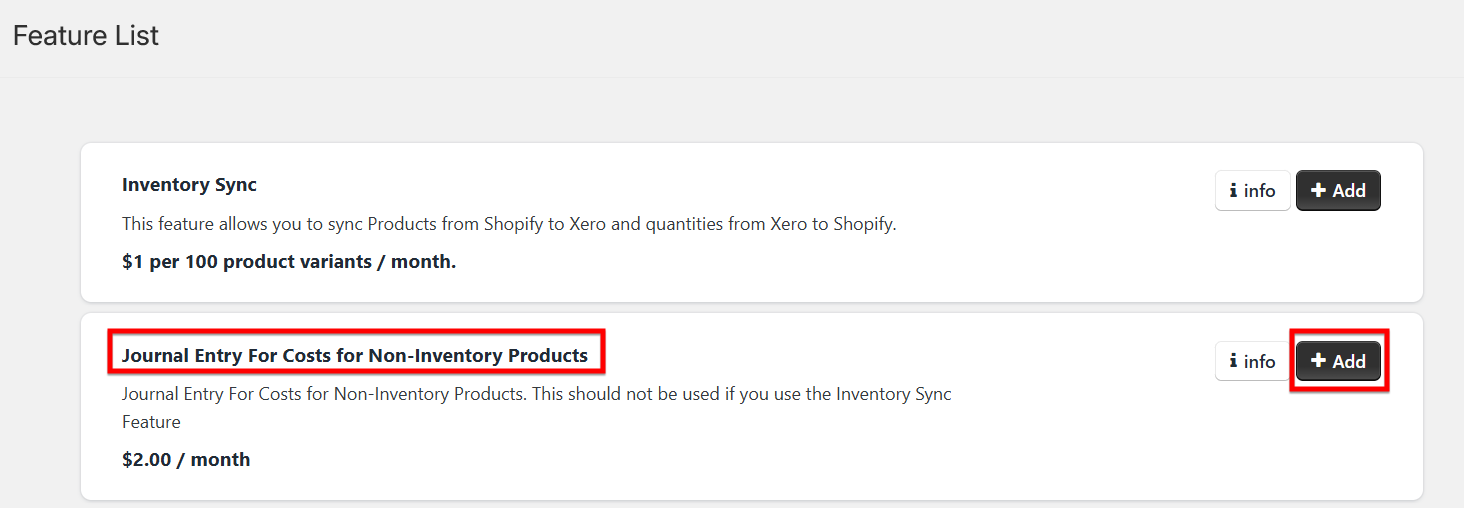The height and width of the screenshot is (508, 1464).
Task: Click the Journal Entry description mentioning Inventory Sync
Action: pyautogui.click(x=537, y=408)
